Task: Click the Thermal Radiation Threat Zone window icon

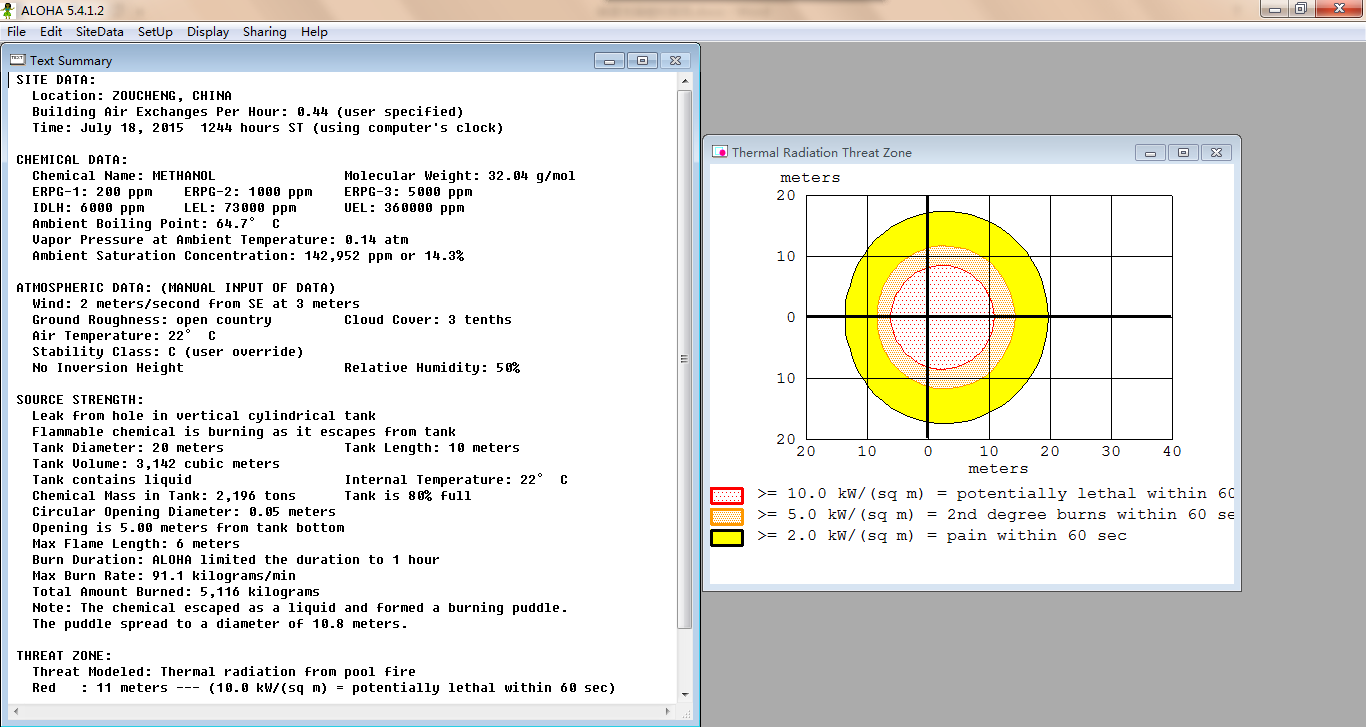Action: pos(719,152)
